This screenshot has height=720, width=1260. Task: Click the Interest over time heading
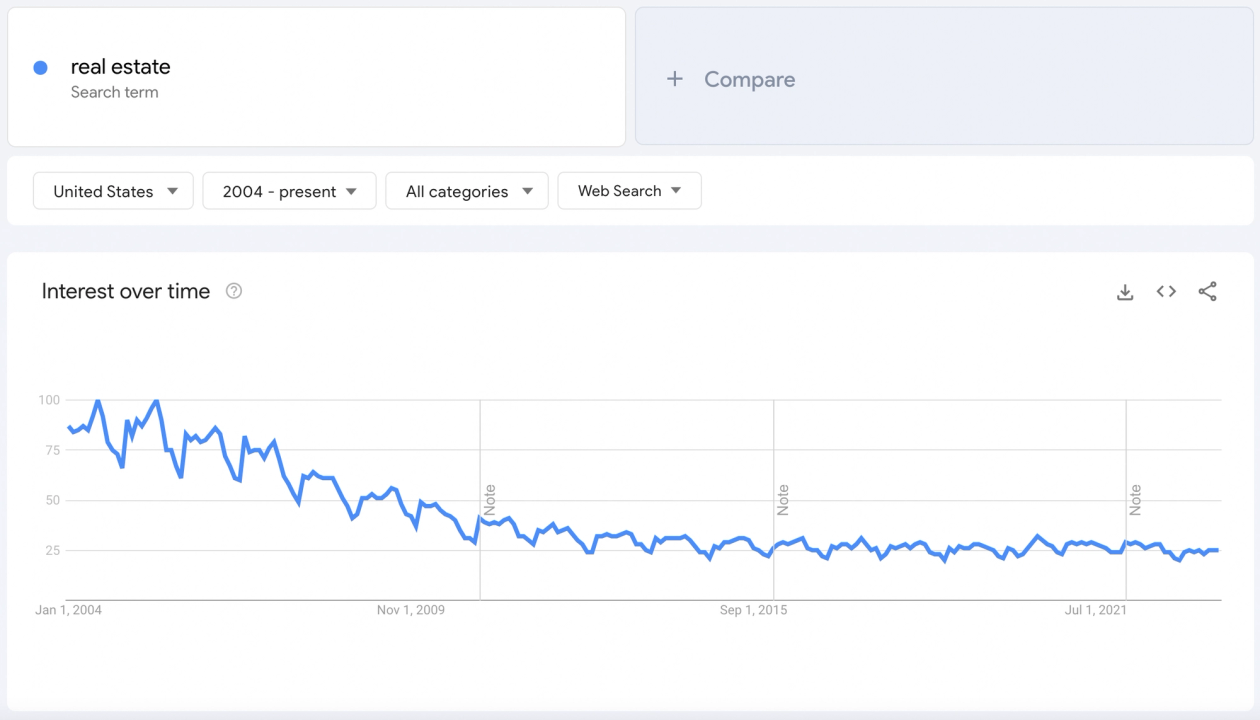point(126,291)
